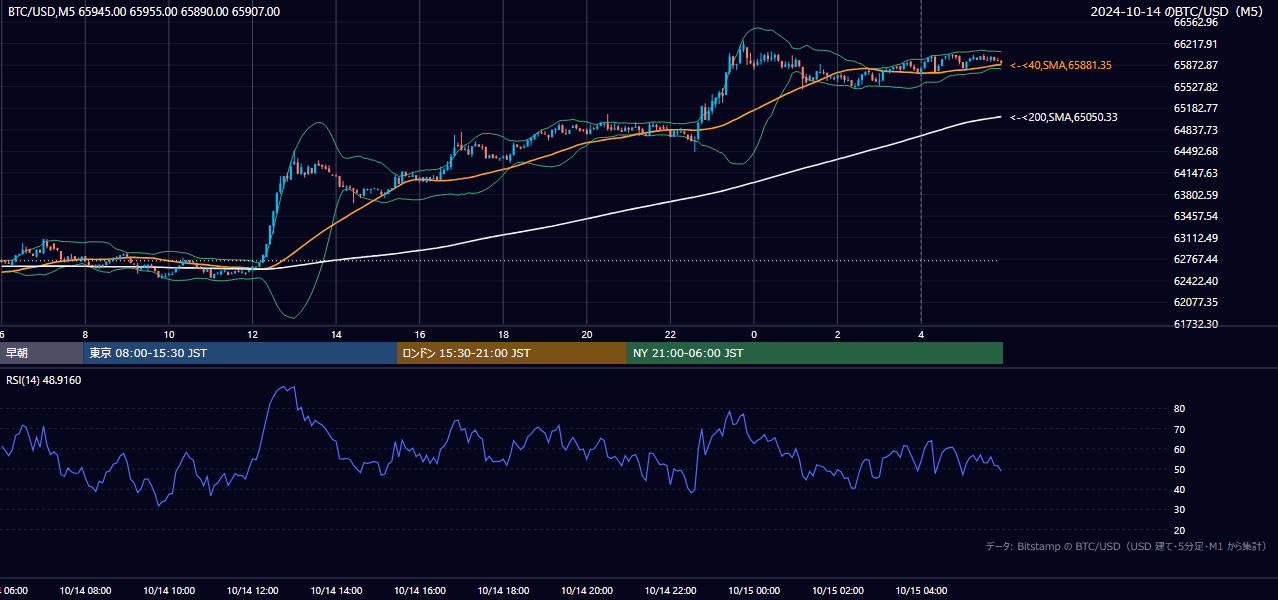
Task: Click hour tick 18 under price chart
Action: tap(504, 335)
